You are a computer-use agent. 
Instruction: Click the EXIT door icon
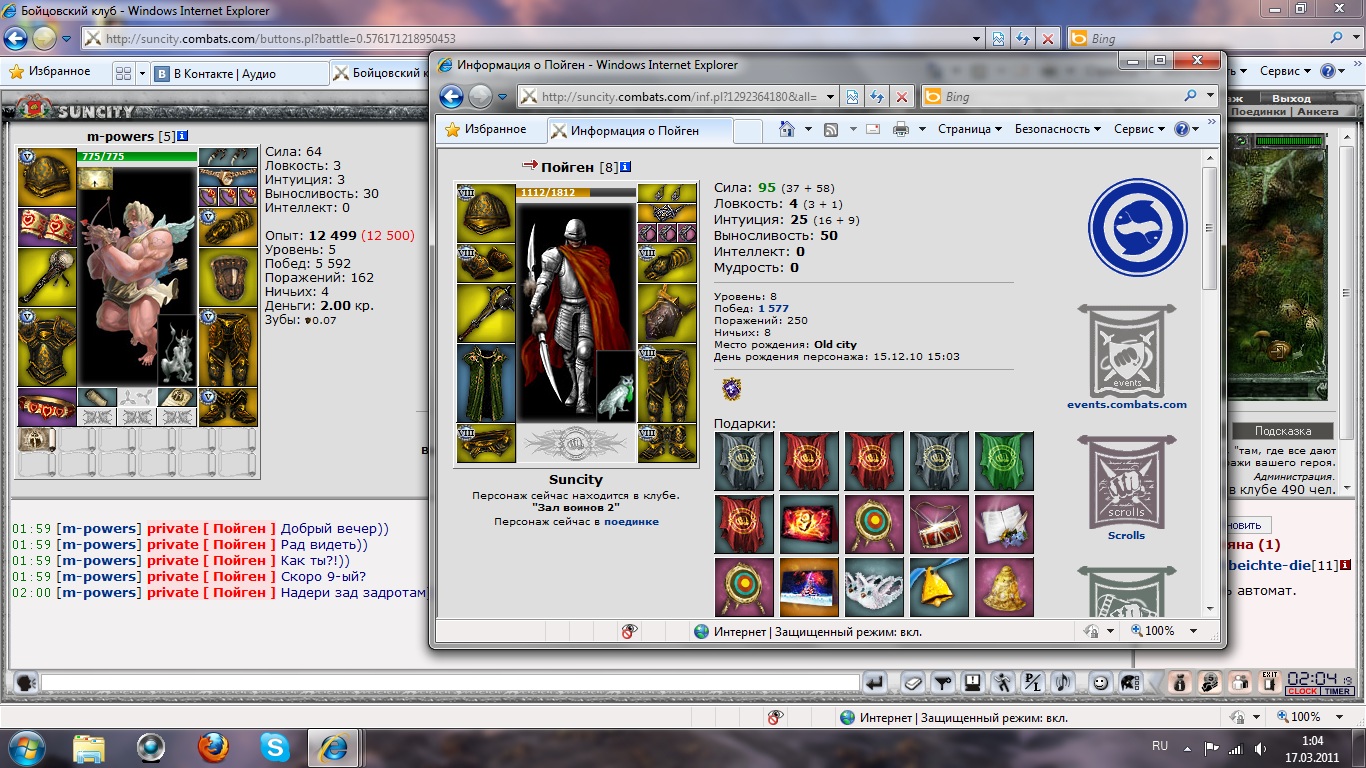1270,683
